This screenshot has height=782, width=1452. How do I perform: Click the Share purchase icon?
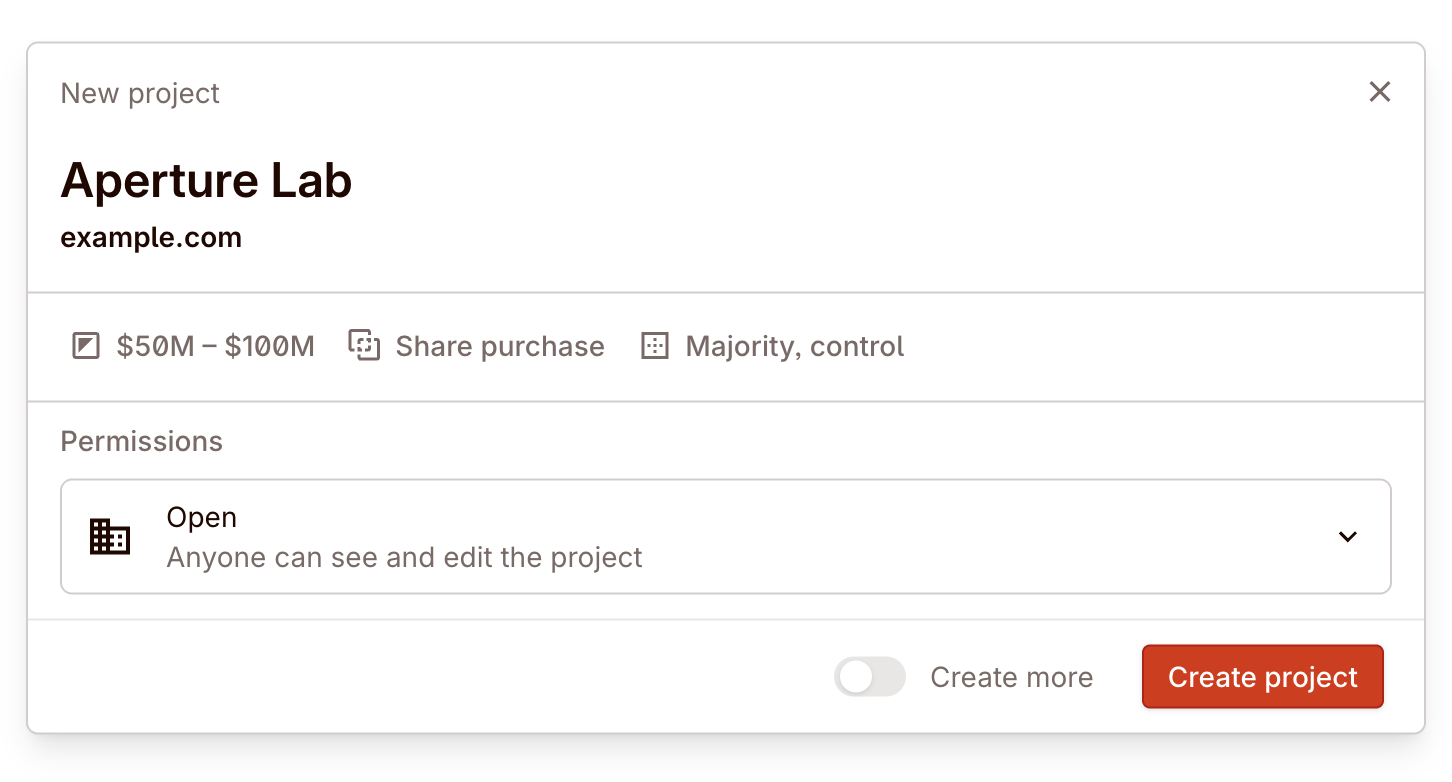click(364, 346)
